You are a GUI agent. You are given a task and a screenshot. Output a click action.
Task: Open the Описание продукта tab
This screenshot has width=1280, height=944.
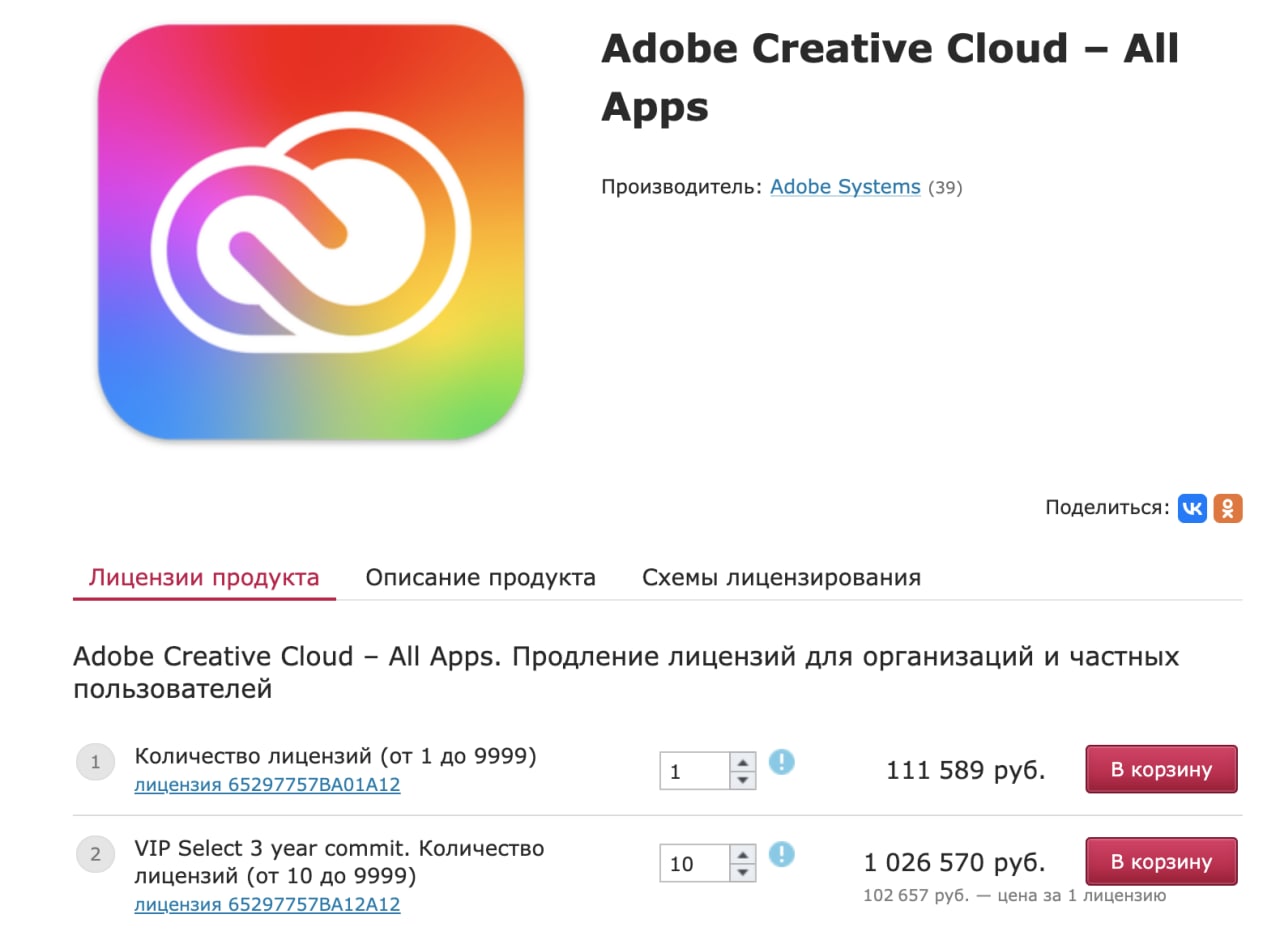[480, 578]
